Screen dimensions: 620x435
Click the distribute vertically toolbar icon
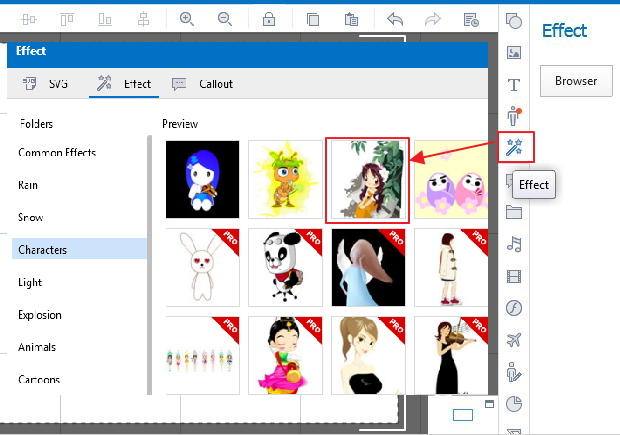[143, 19]
